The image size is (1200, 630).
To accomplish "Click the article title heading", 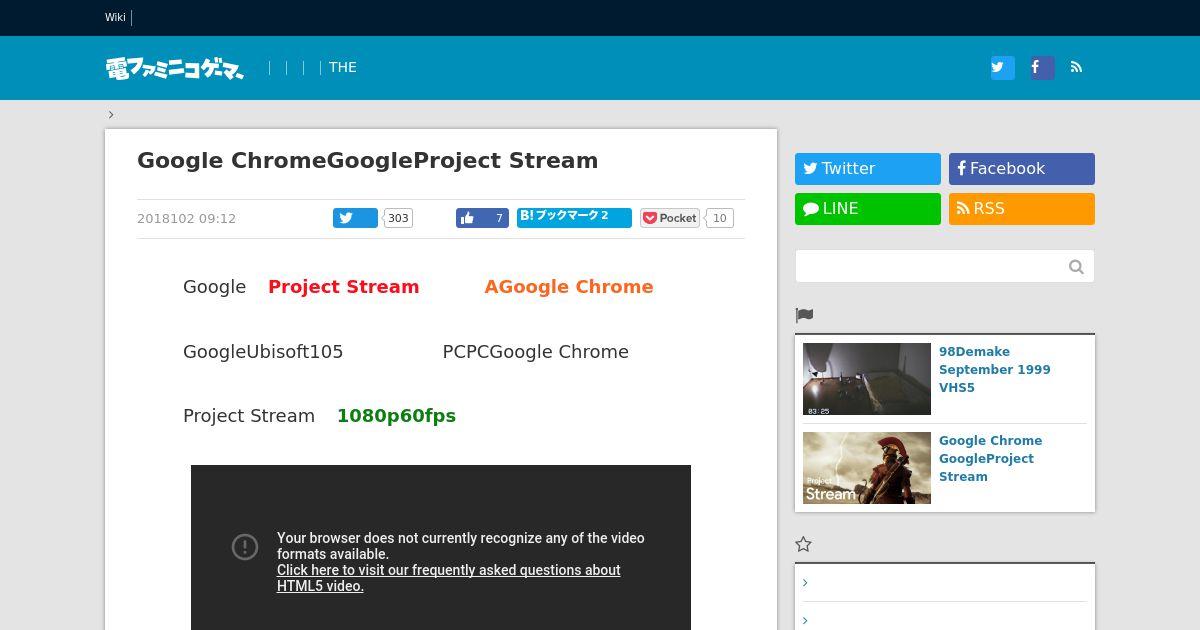I will (368, 160).
